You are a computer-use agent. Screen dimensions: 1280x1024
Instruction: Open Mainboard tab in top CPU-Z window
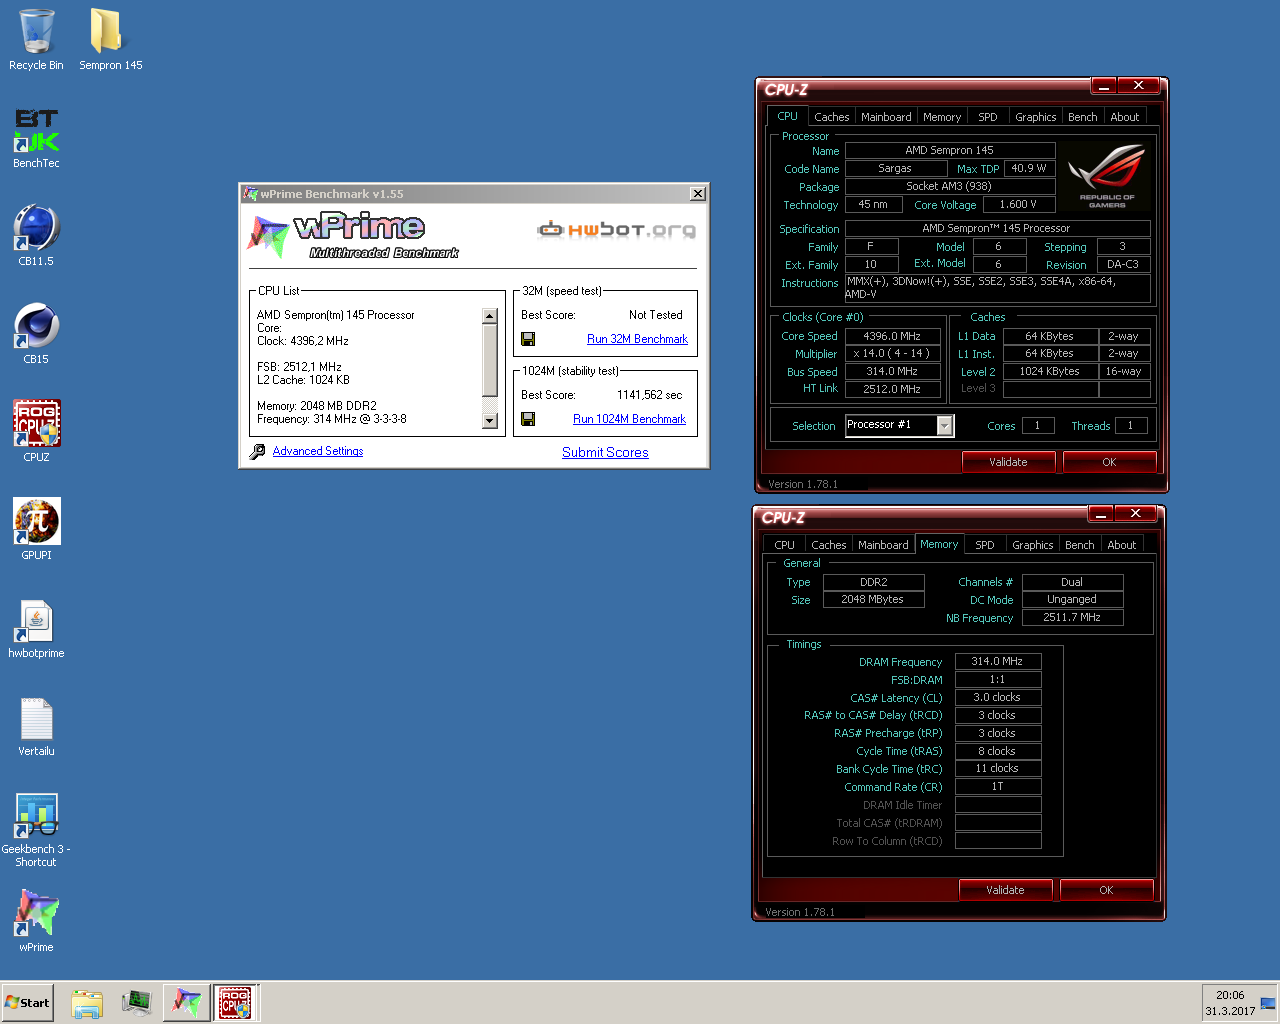click(x=886, y=117)
